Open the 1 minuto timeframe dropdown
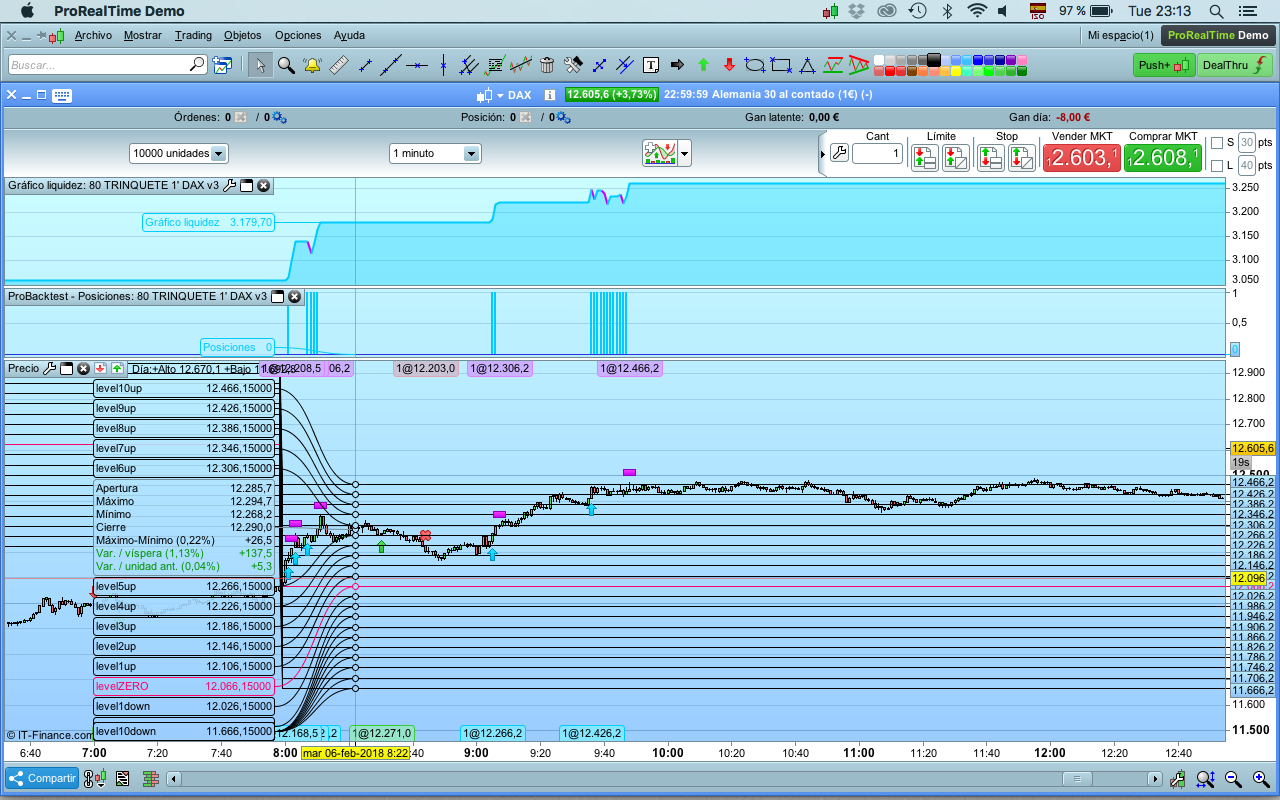 (x=435, y=153)
